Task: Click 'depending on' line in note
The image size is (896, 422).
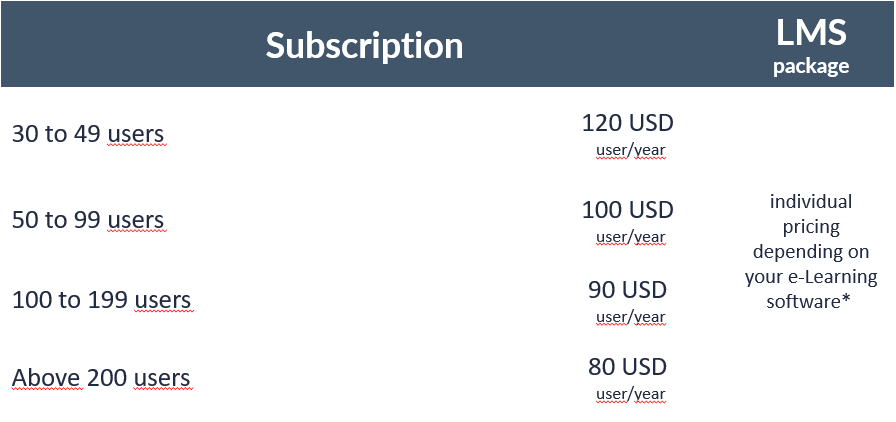Action: pos(811,252)
